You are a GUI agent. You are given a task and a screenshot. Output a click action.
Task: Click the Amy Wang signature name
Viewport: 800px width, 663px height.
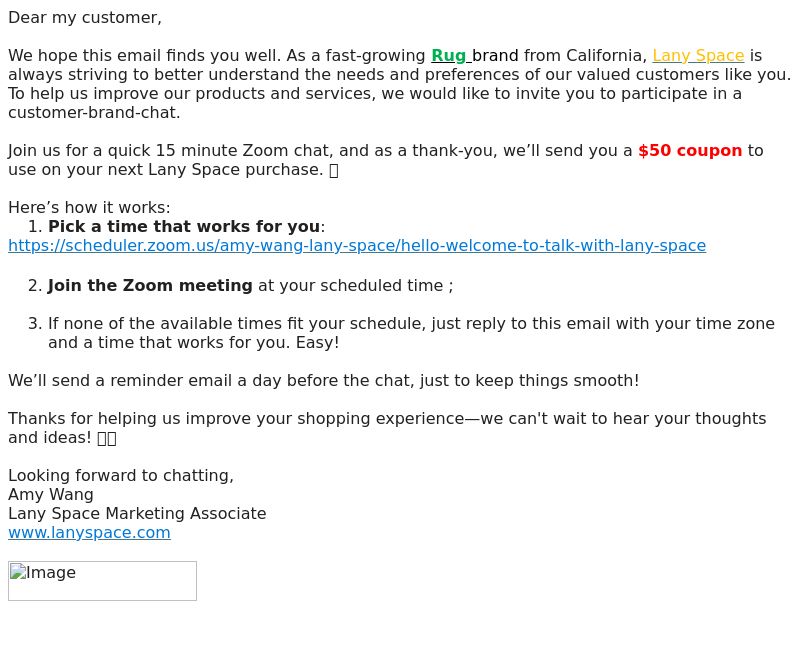(51, 495)
